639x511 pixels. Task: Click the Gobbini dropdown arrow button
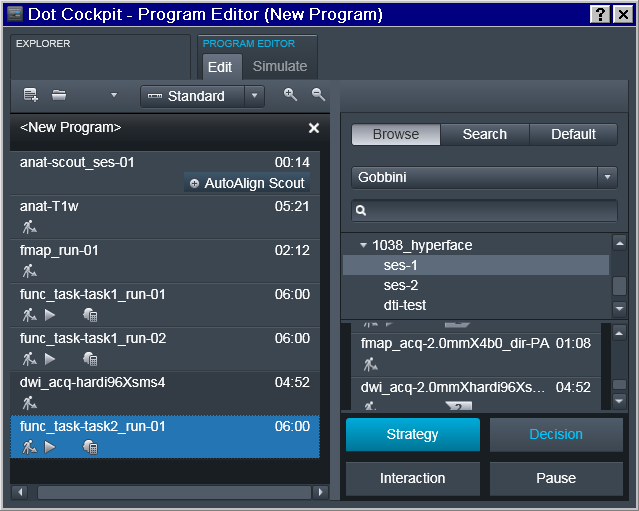click(608, 177)
